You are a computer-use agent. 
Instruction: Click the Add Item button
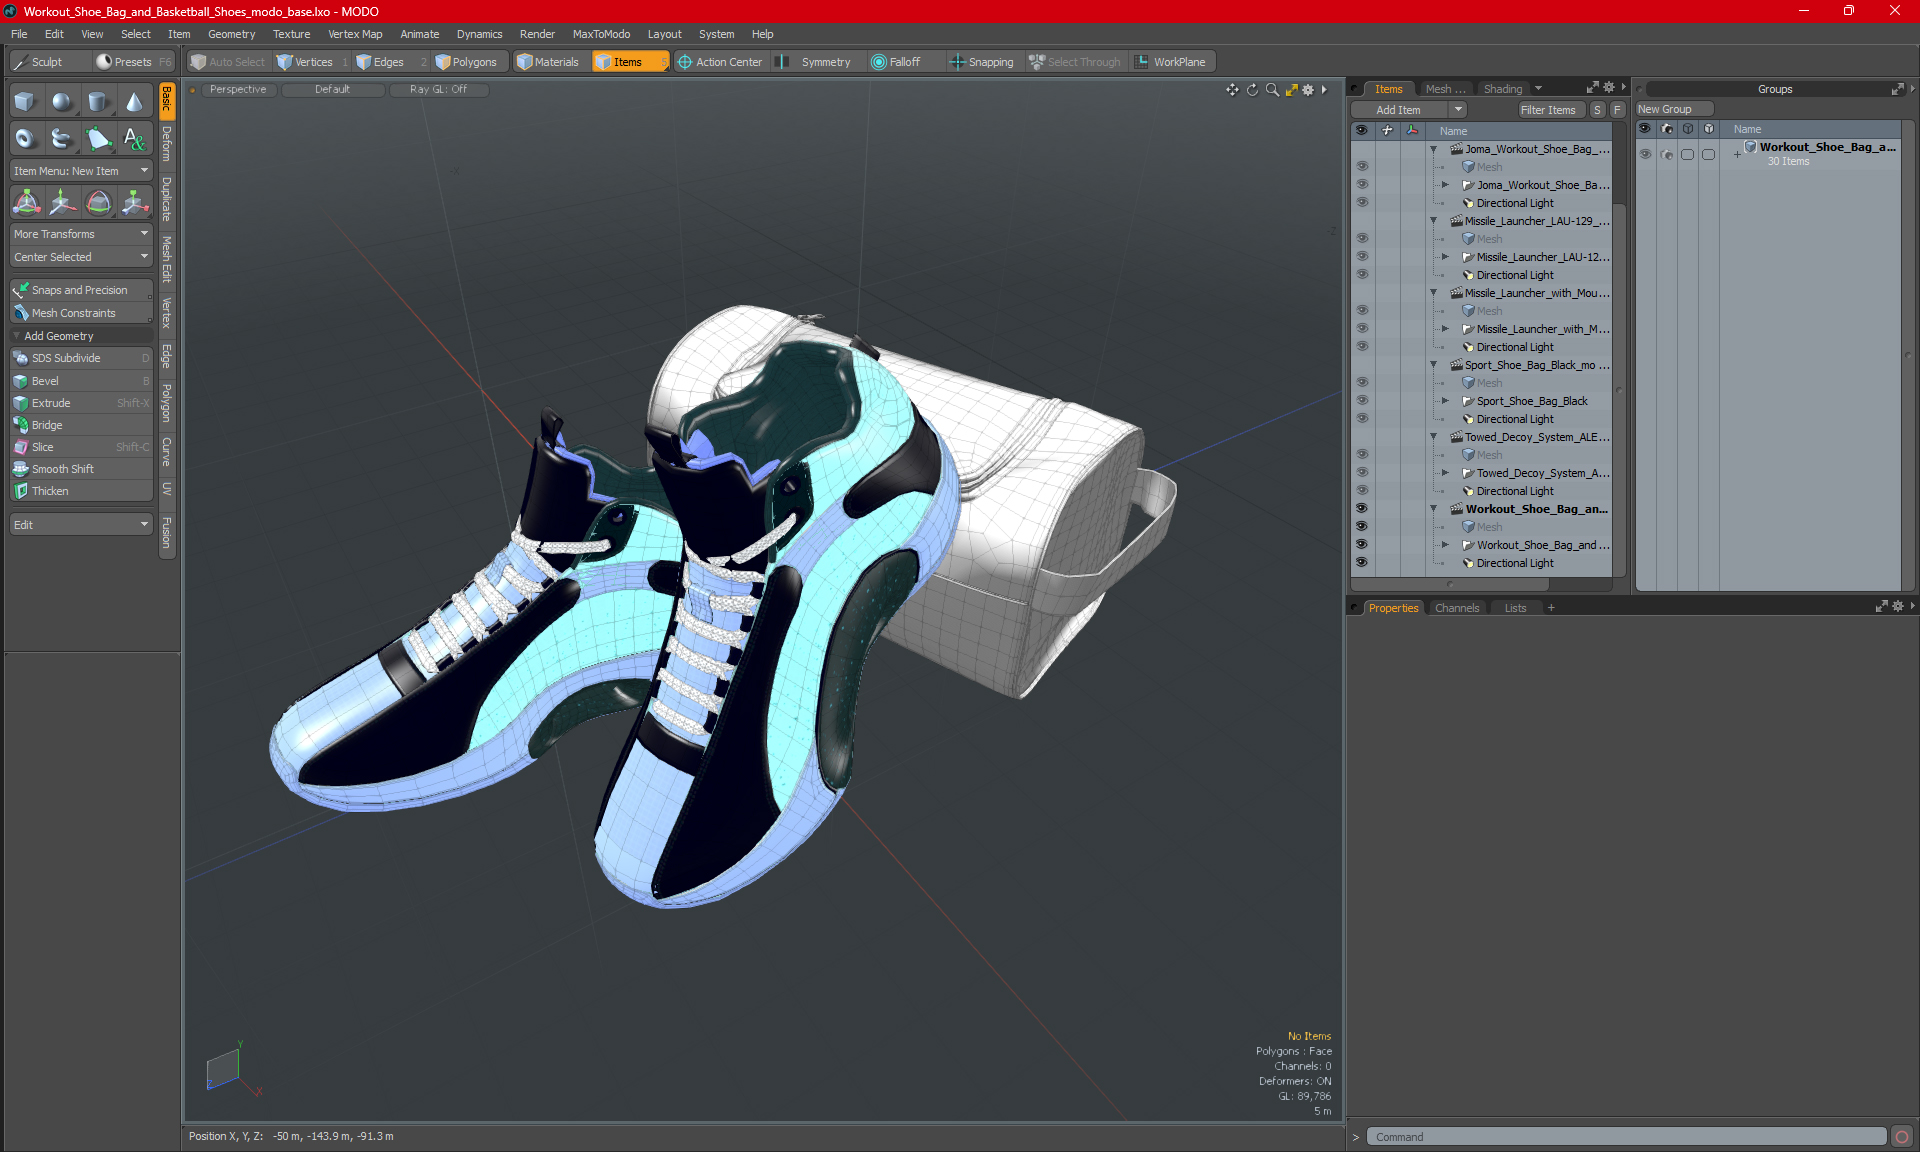[1398, 110]
